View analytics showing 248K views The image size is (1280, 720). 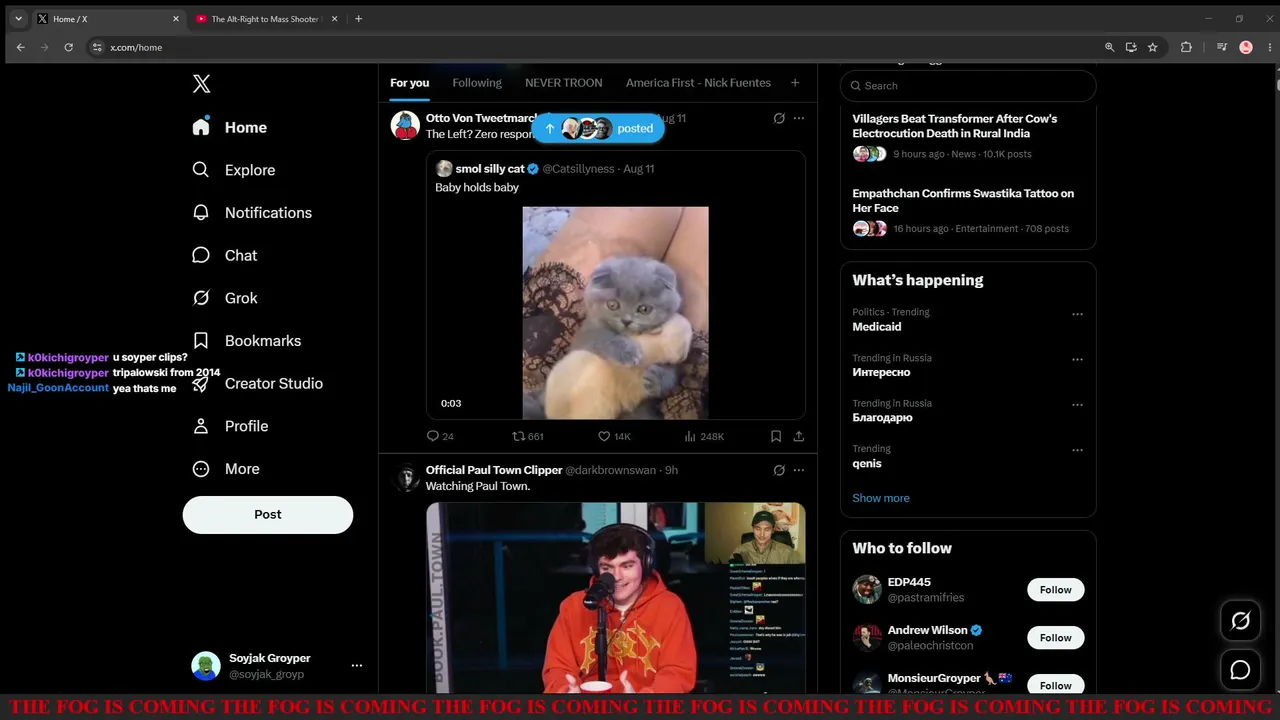pos(704,436)
